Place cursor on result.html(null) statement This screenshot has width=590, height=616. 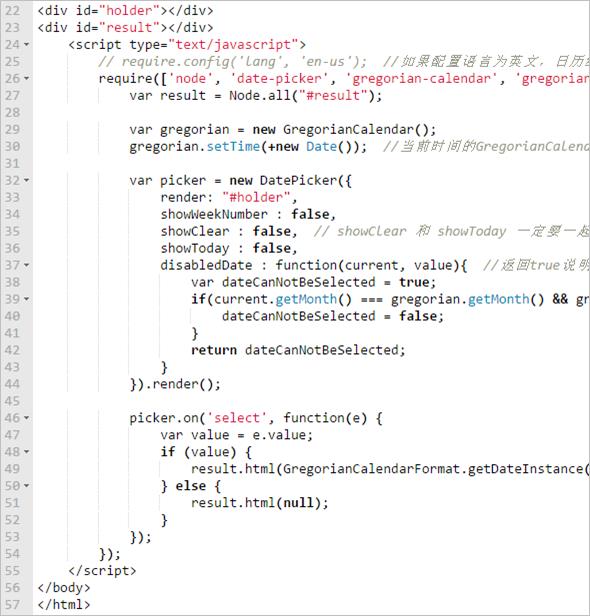[260, 503]
